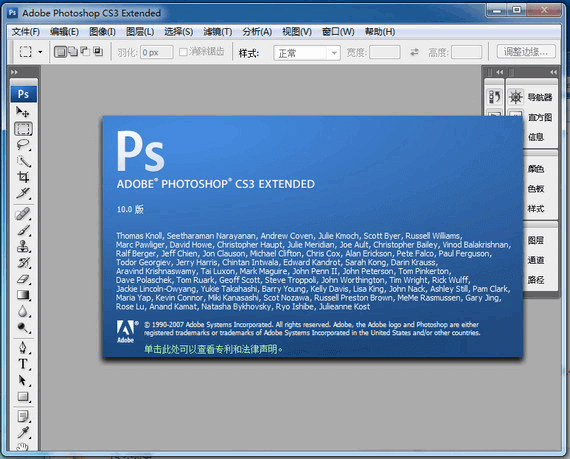Select the Brush tool
Viewport: 570px width, 459px height.
click(23, 230)
